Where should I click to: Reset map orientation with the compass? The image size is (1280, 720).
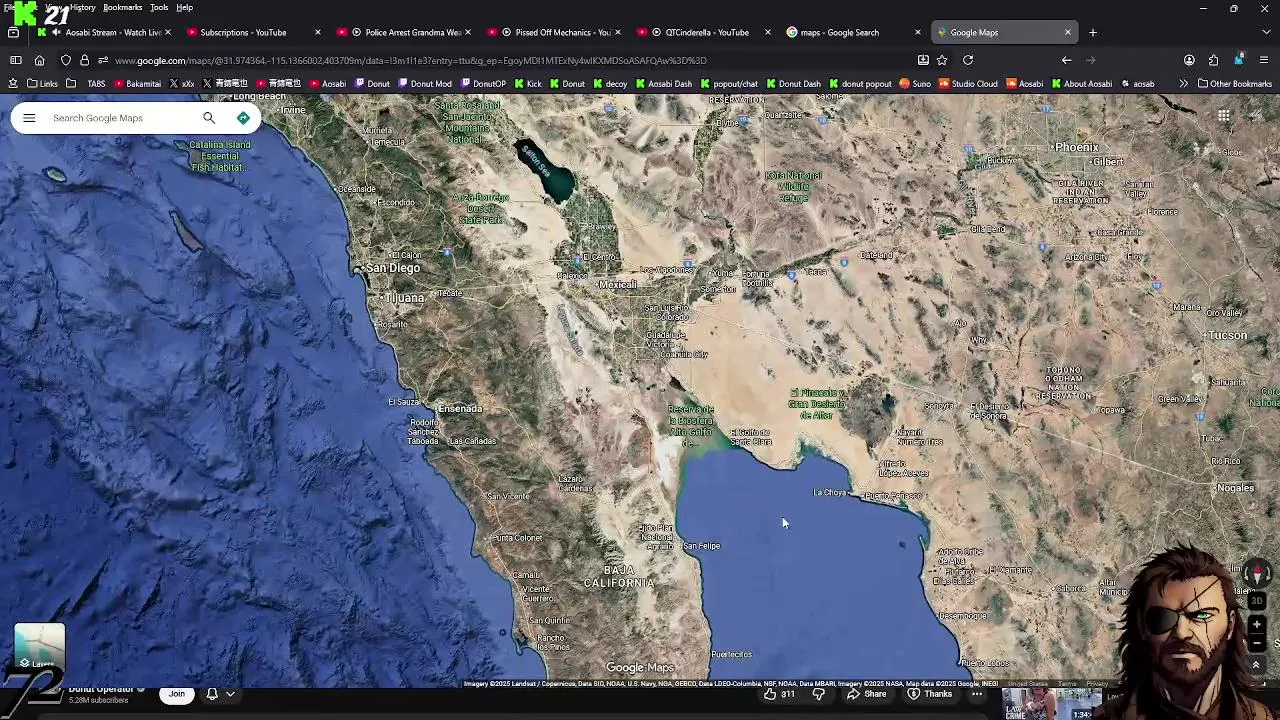pos(1257,574)
